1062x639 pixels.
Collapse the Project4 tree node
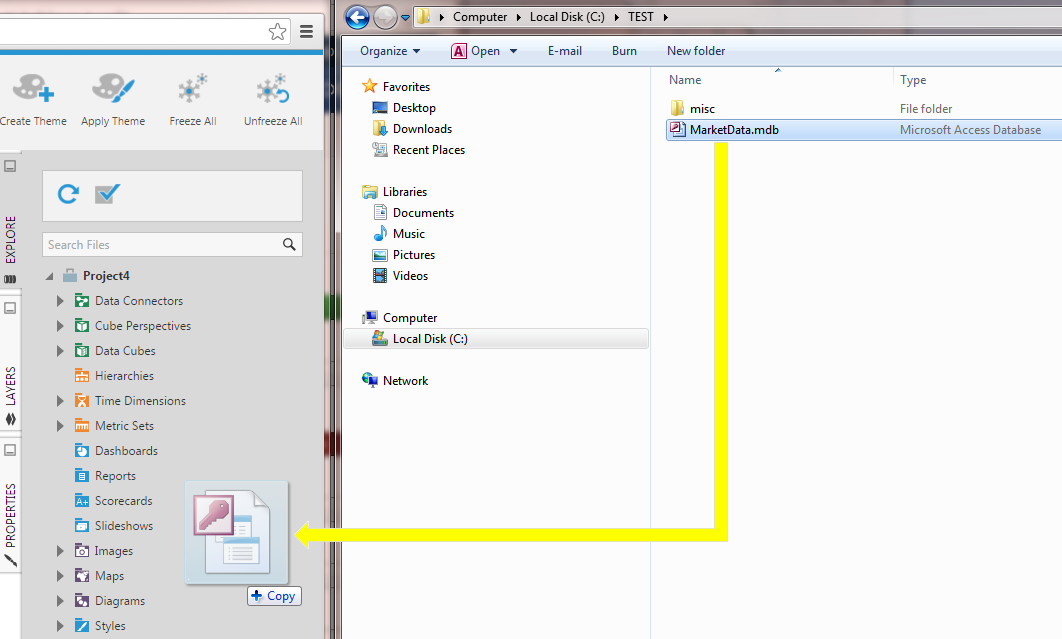[48, 275]
